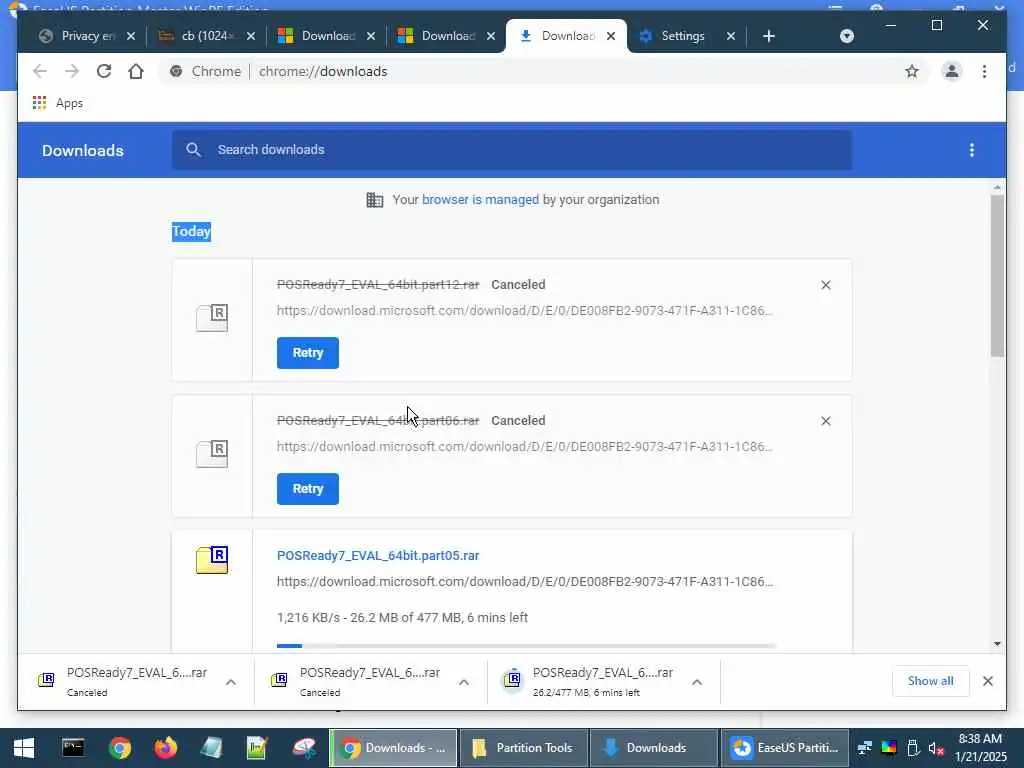Click the Downloads page title

pos(83,151)
